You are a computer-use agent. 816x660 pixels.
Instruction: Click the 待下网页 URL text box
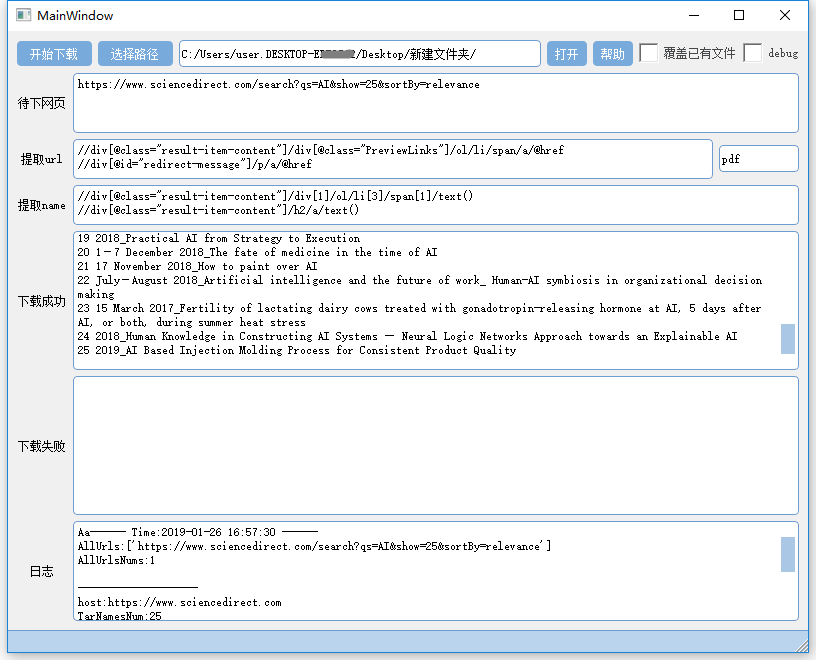(435, 103)
